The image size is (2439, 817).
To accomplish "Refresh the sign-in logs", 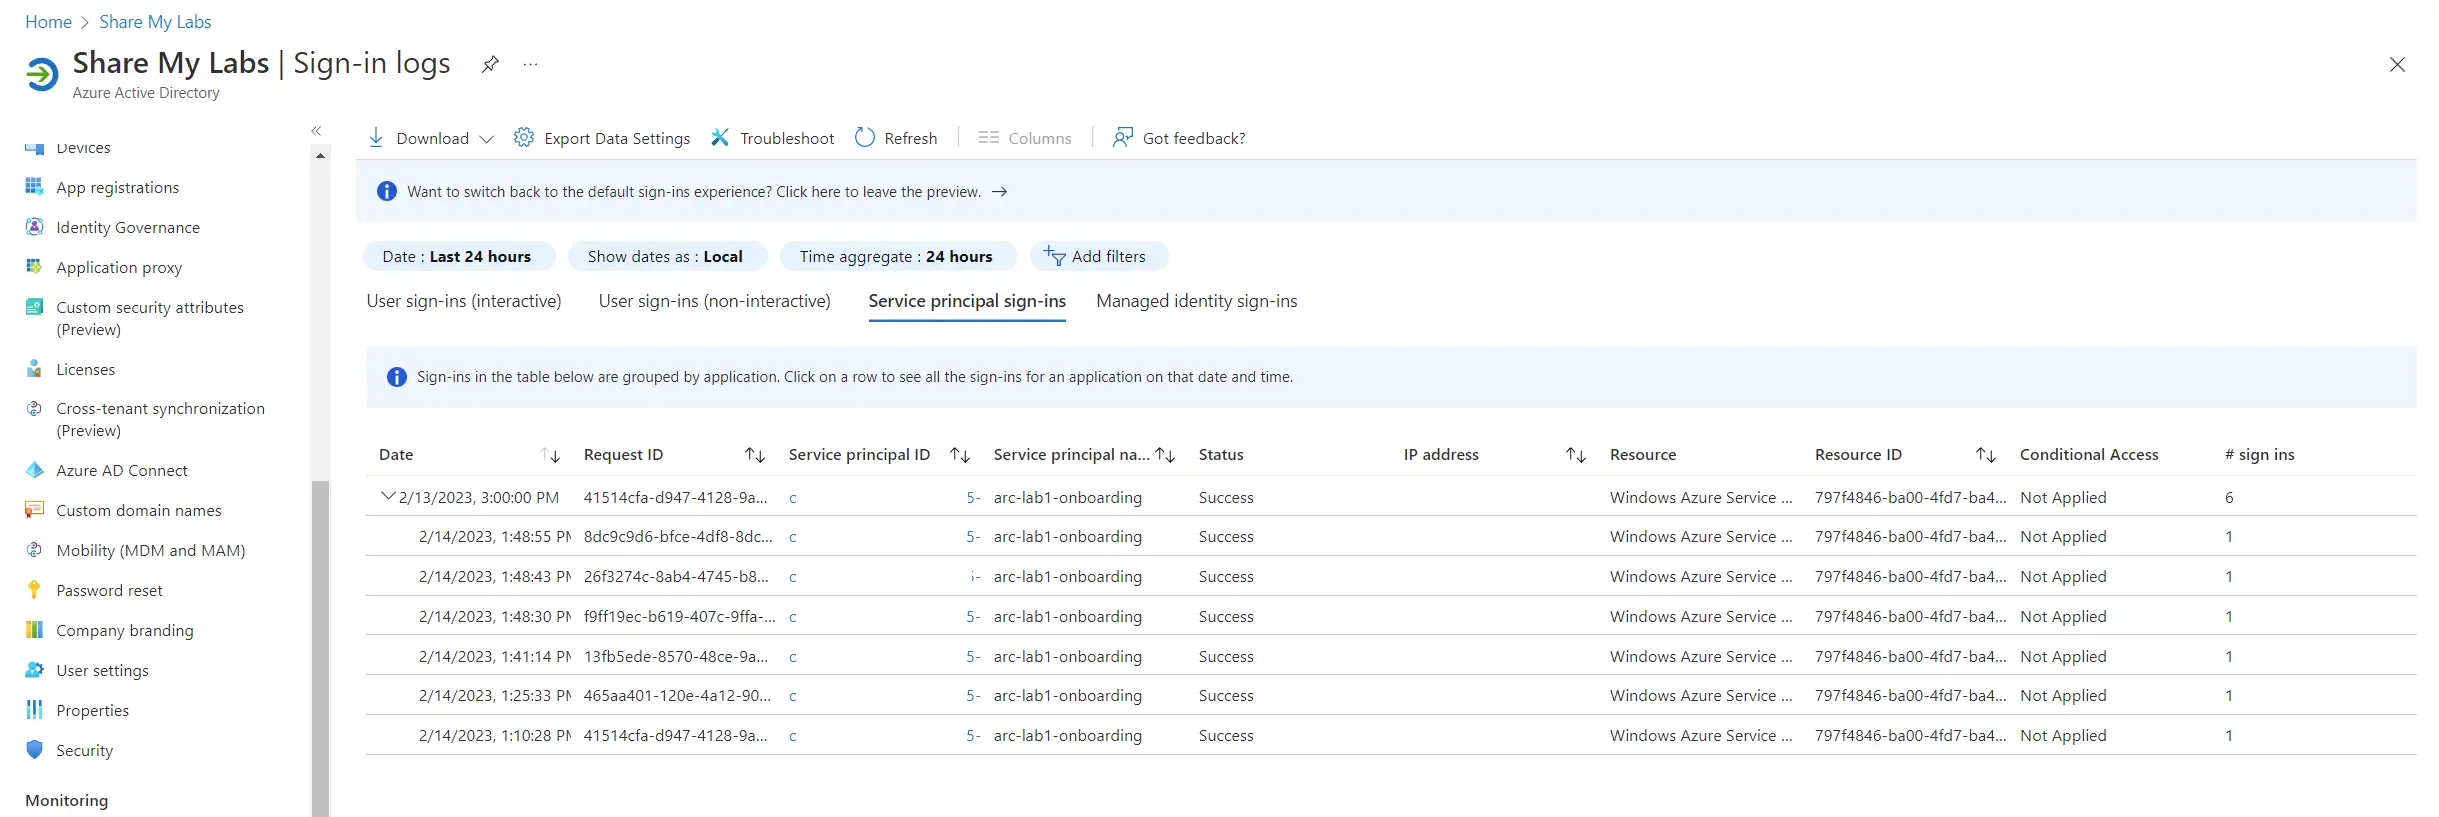I will point(896,138).
